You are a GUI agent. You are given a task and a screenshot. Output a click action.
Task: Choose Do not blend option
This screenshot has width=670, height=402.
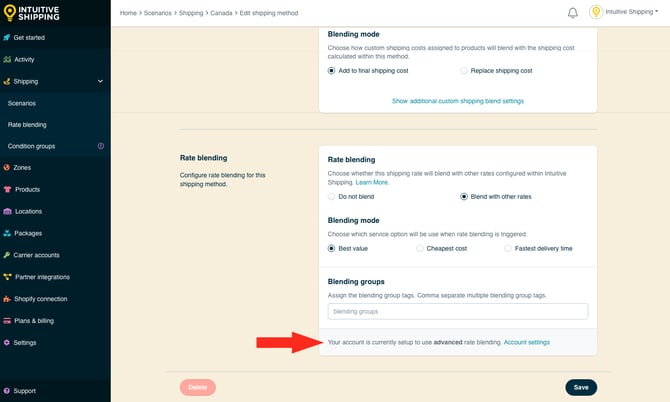click(331, 197)
